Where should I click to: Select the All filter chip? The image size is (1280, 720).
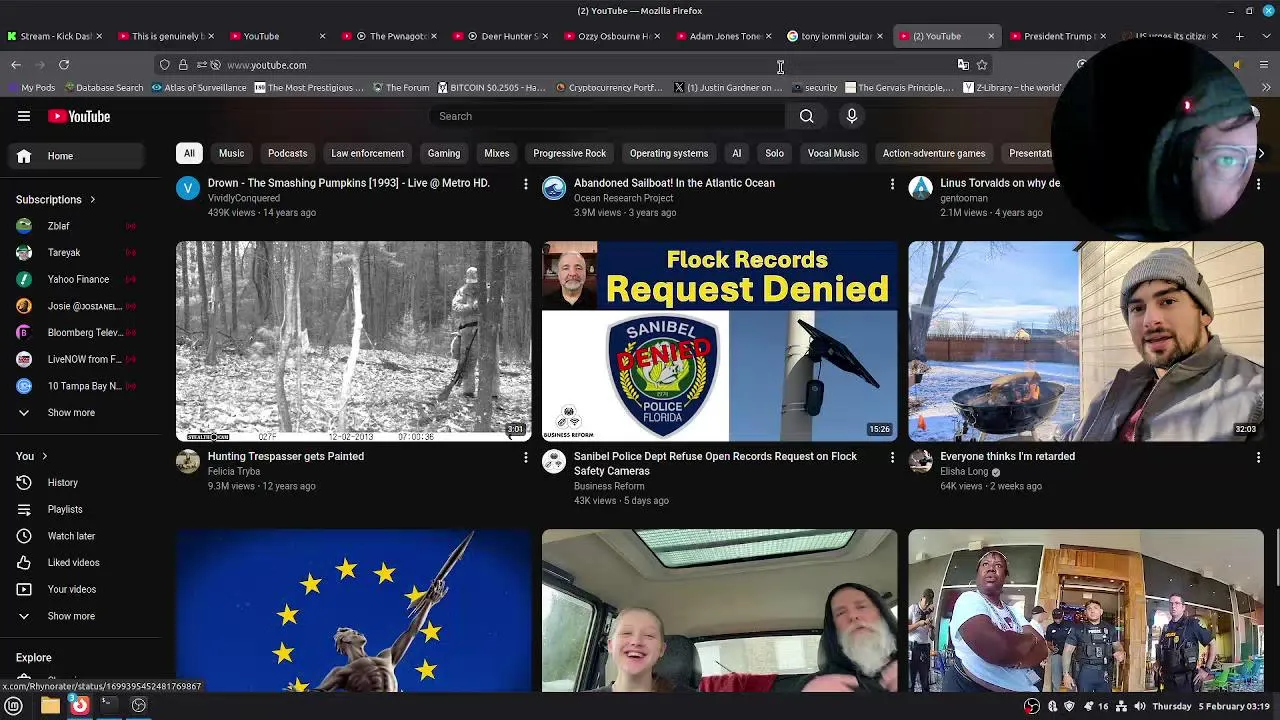click(x=189, y=153)
